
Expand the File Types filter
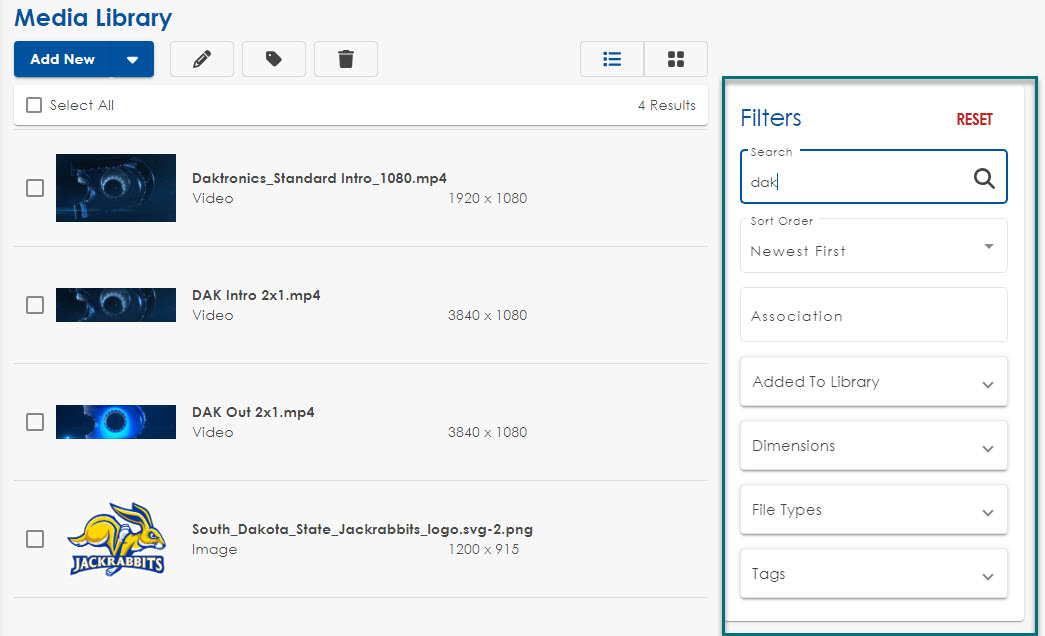pos(873,510)
